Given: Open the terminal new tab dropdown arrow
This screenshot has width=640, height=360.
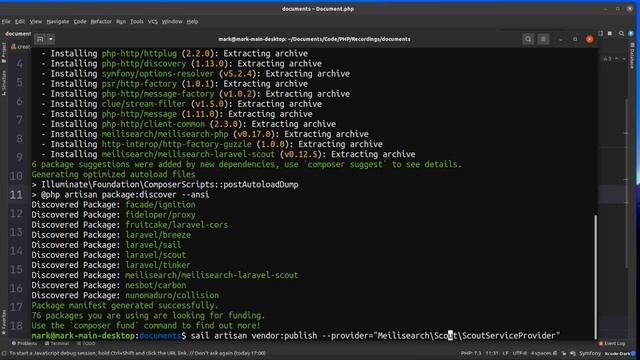Looking at the screenshot, I should click(51, 39).
